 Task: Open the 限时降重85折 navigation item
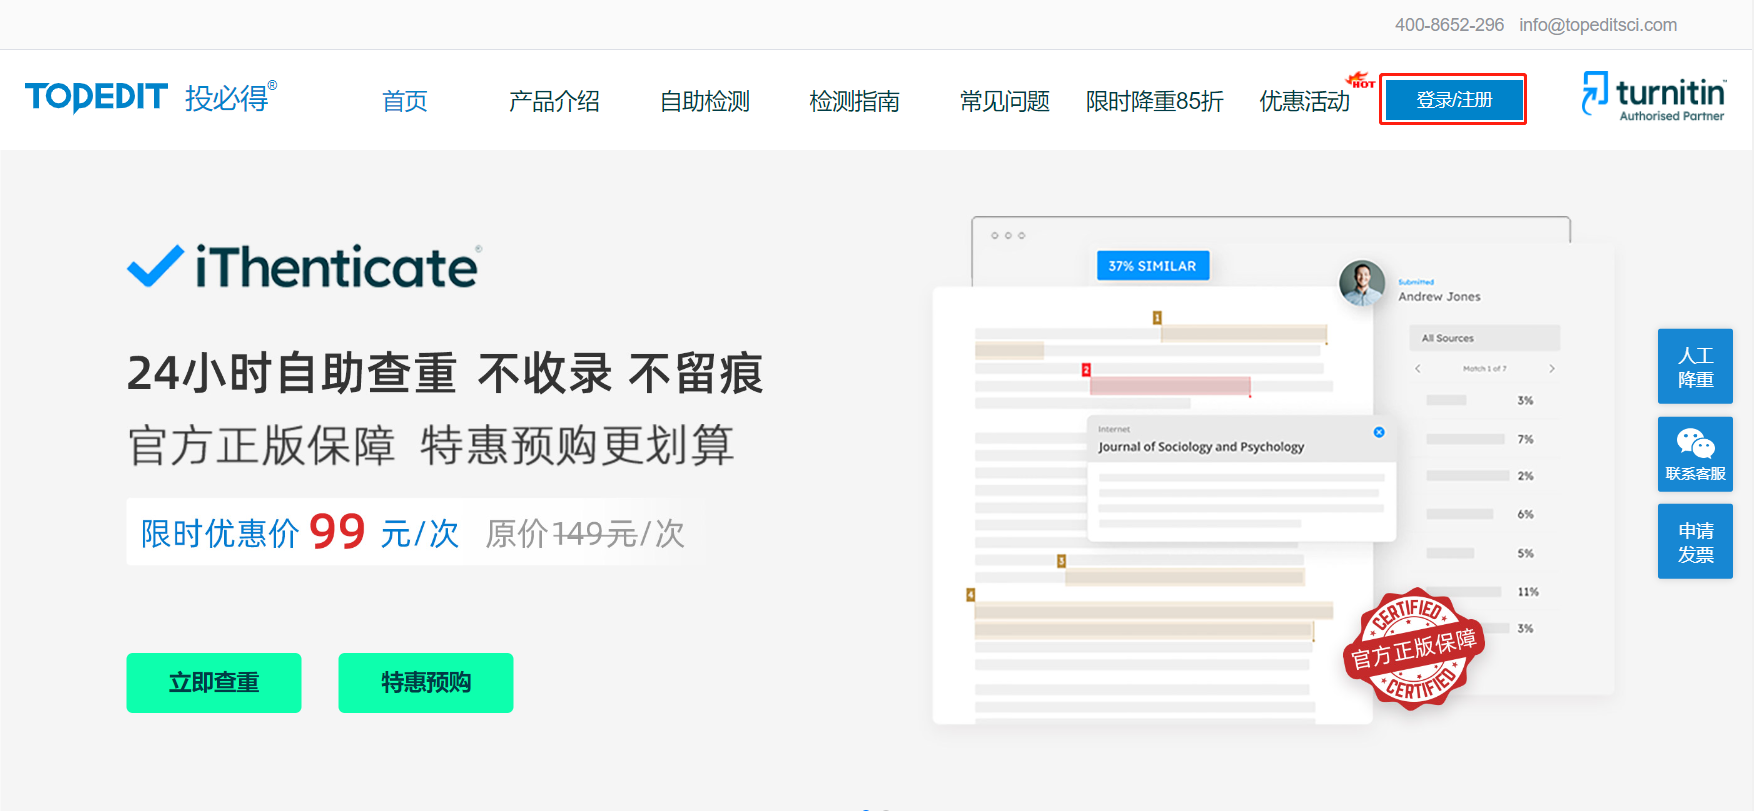[x=1155, y=101]
